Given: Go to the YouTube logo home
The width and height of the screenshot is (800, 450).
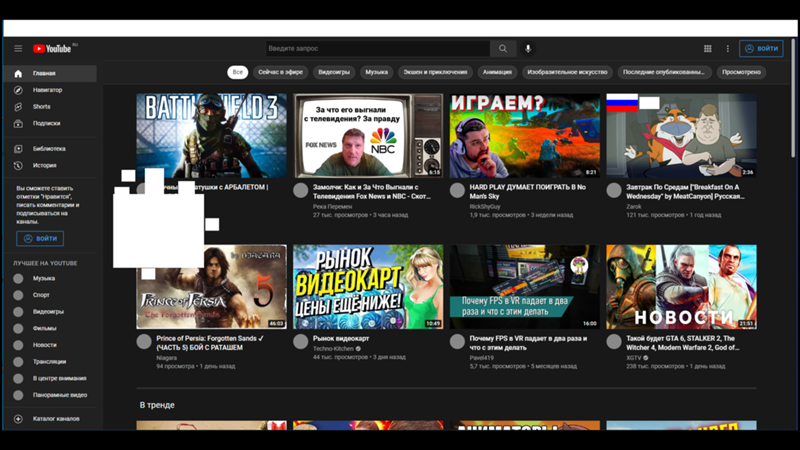Looking at the screenshot, I should click(53, 48).
